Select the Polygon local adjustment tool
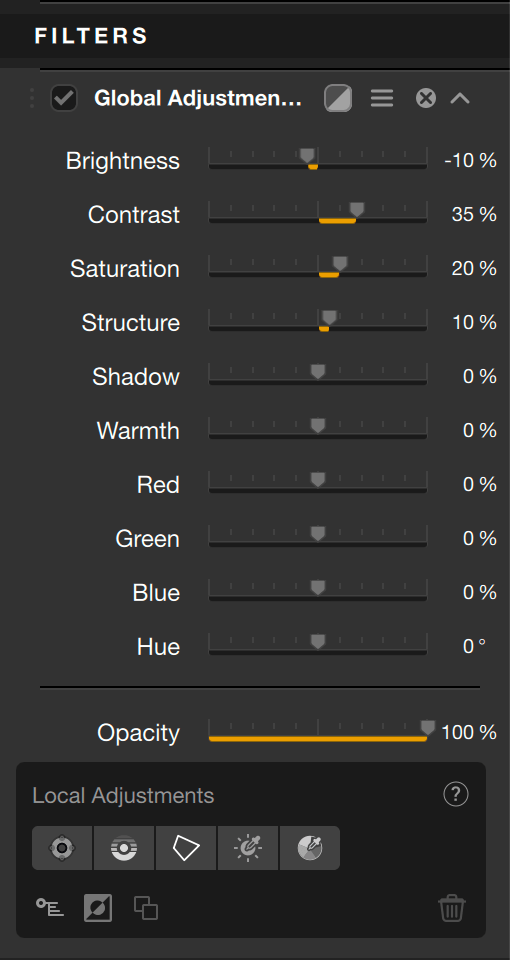Viewport: 510px width, 960px height. pyautogui.click(x=186, y=848)
